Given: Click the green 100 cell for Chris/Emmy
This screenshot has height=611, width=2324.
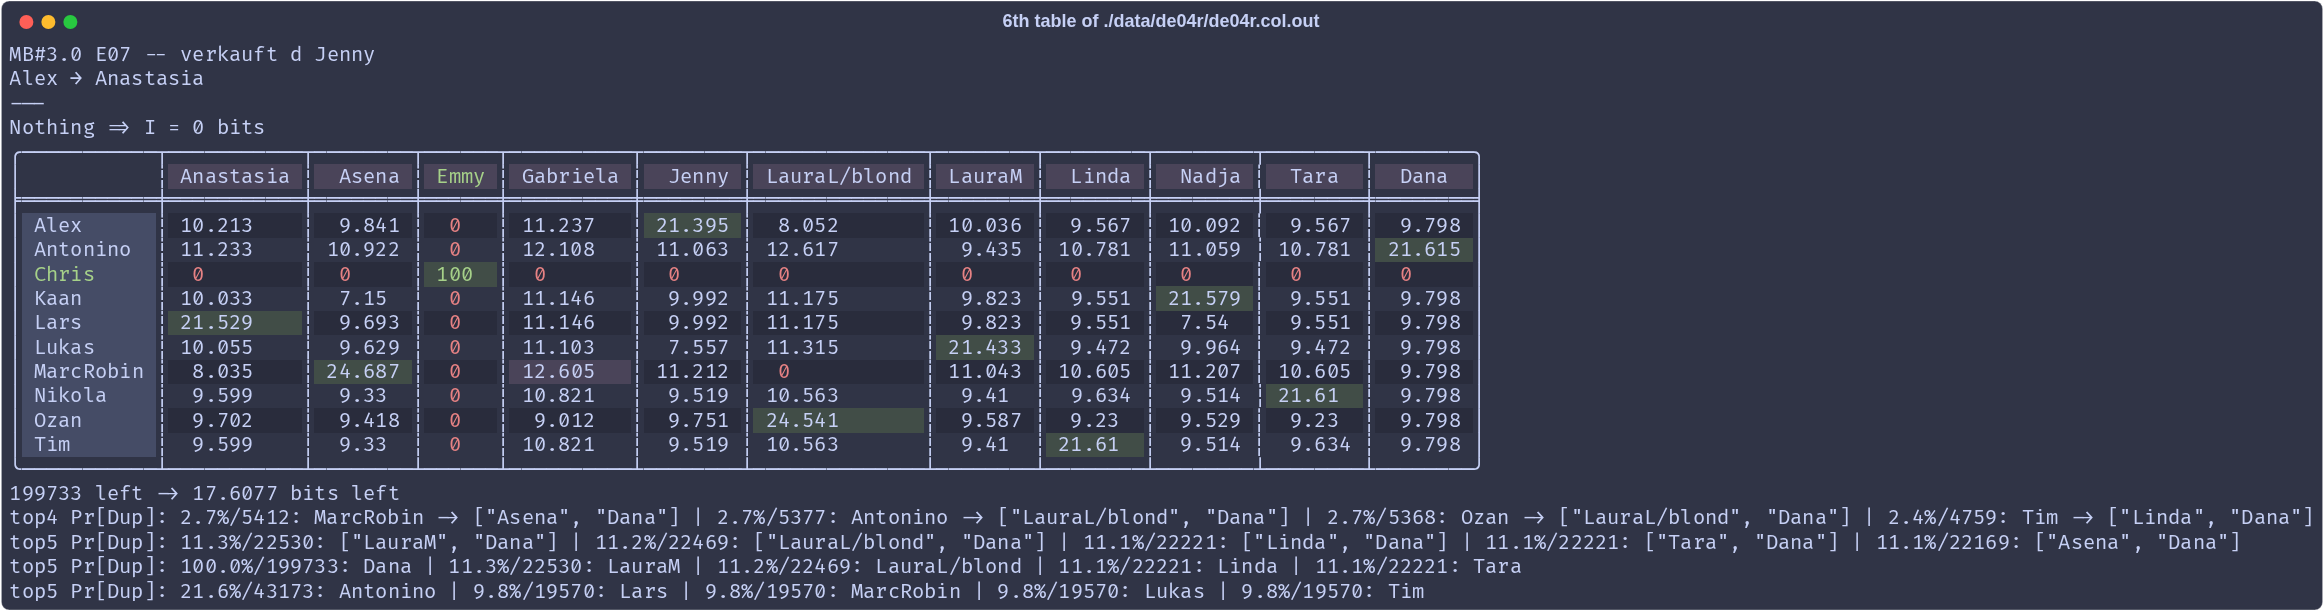Looking at the screenshot, I should 460,275.
